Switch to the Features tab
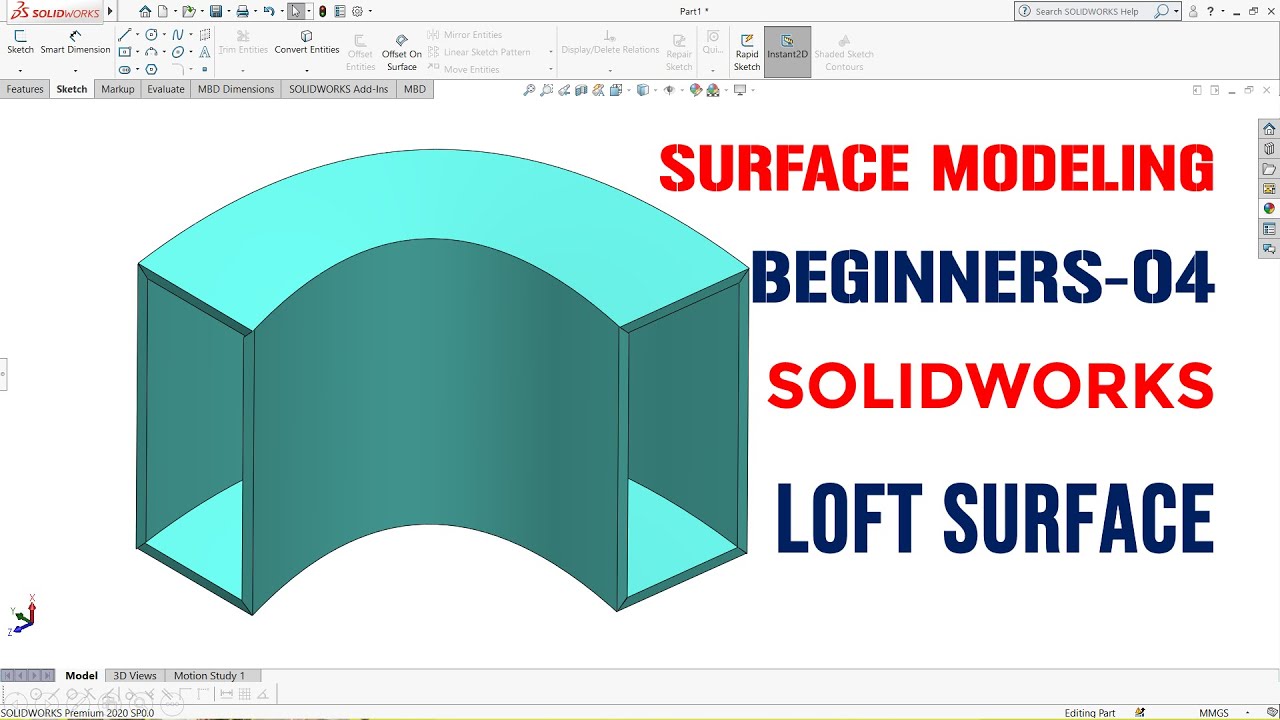 click(25, 89)
